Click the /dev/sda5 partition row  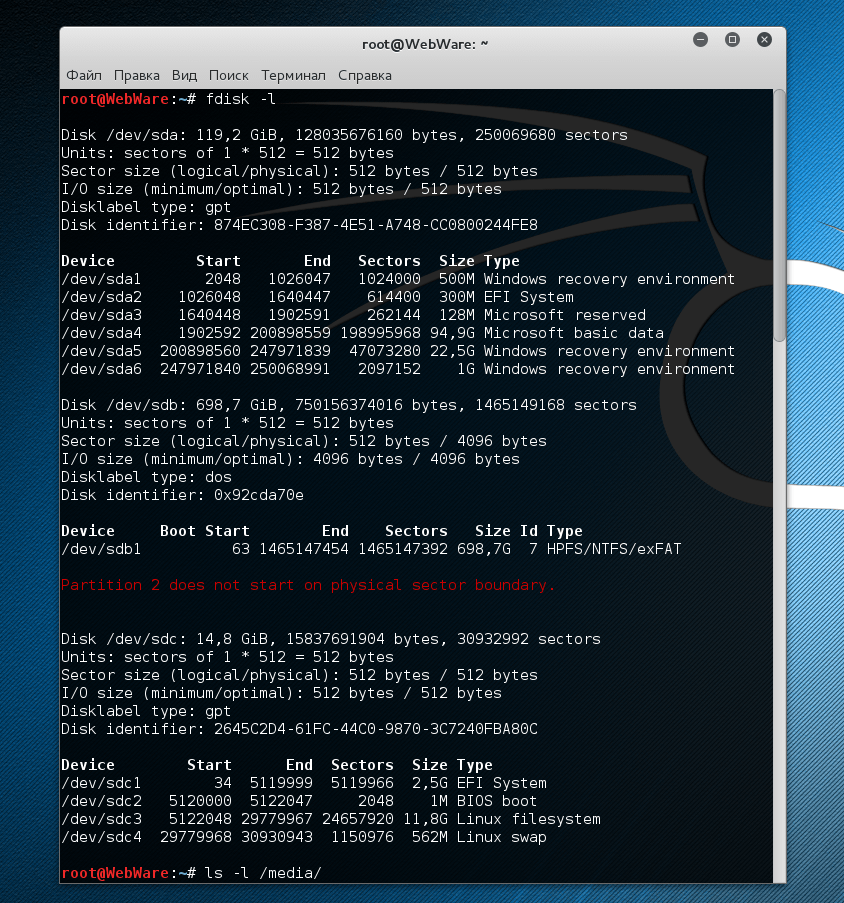click(398, 351)
